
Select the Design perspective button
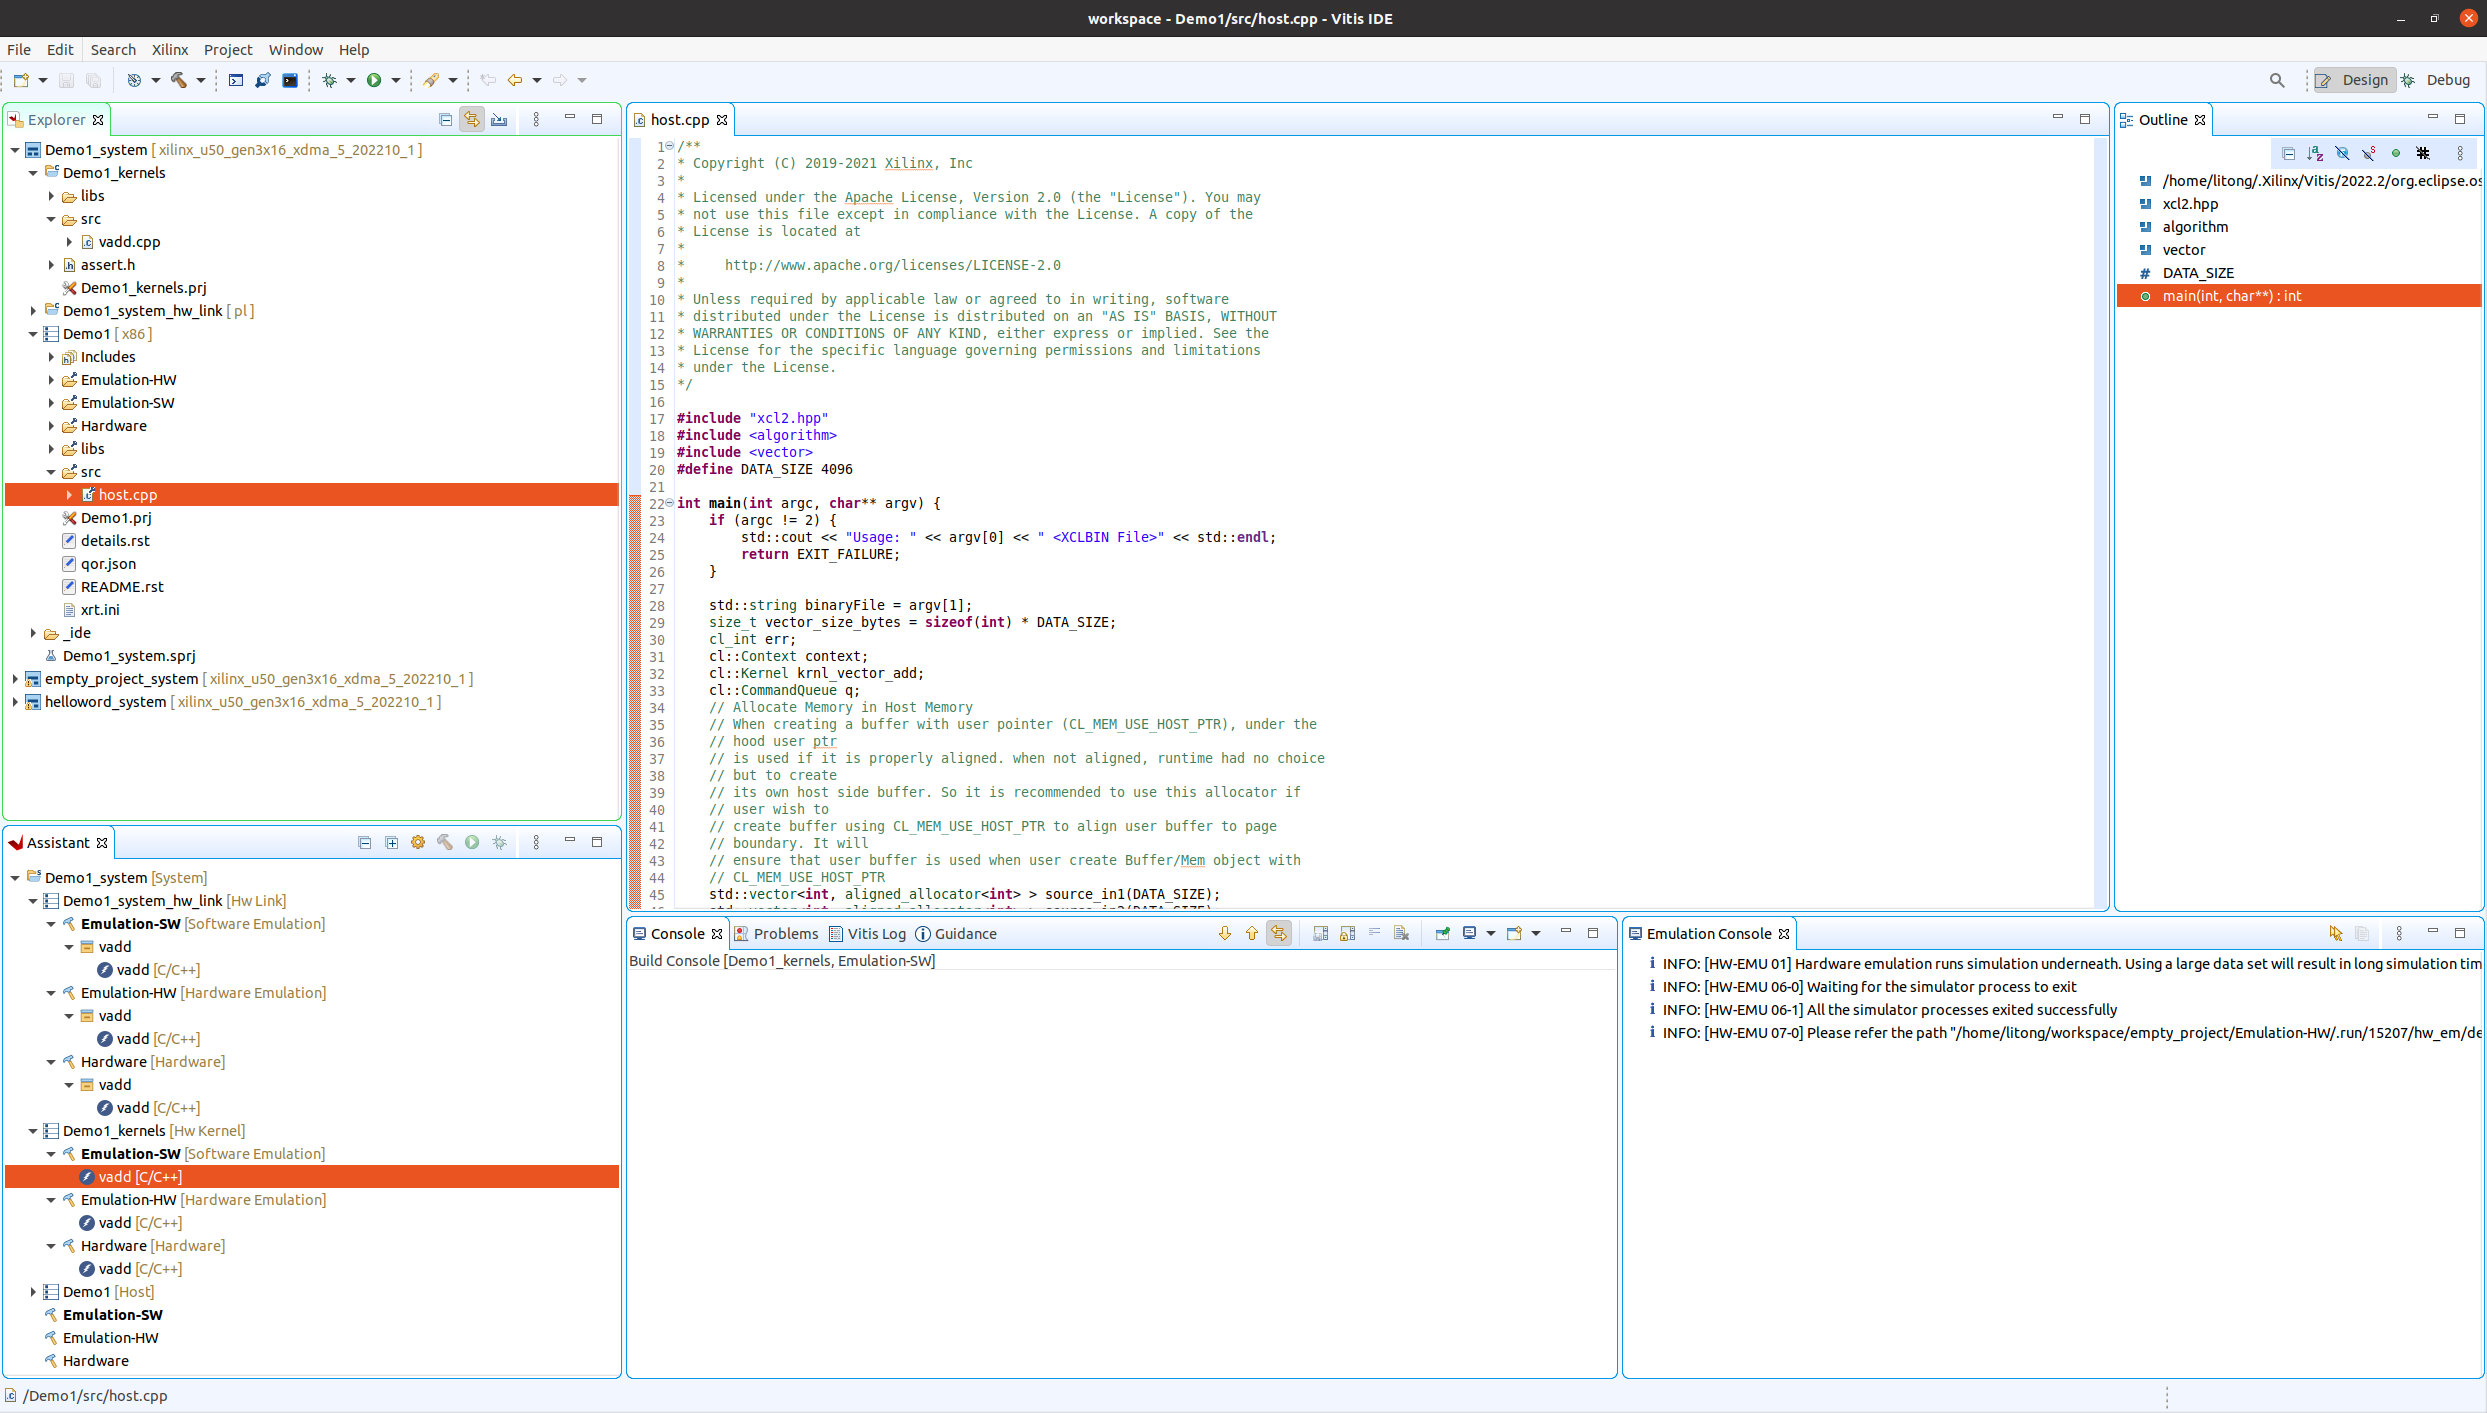click(2354, 80)
